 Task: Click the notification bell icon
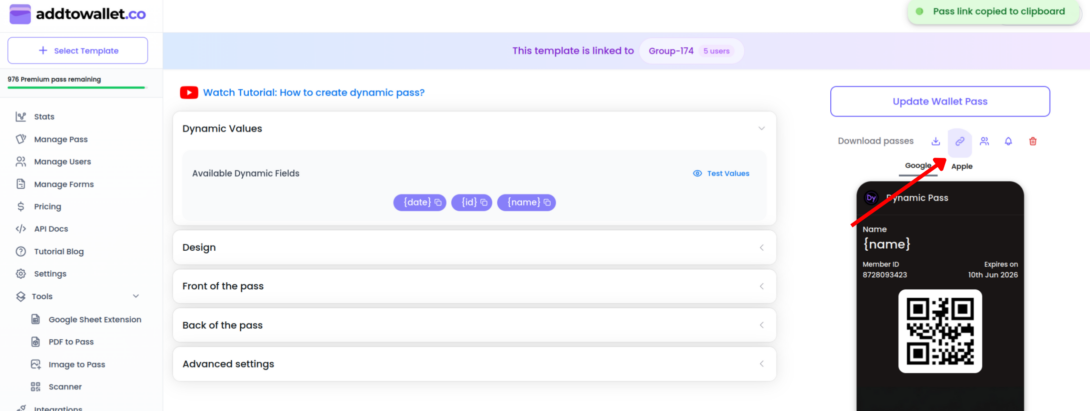coord(1008,141)
